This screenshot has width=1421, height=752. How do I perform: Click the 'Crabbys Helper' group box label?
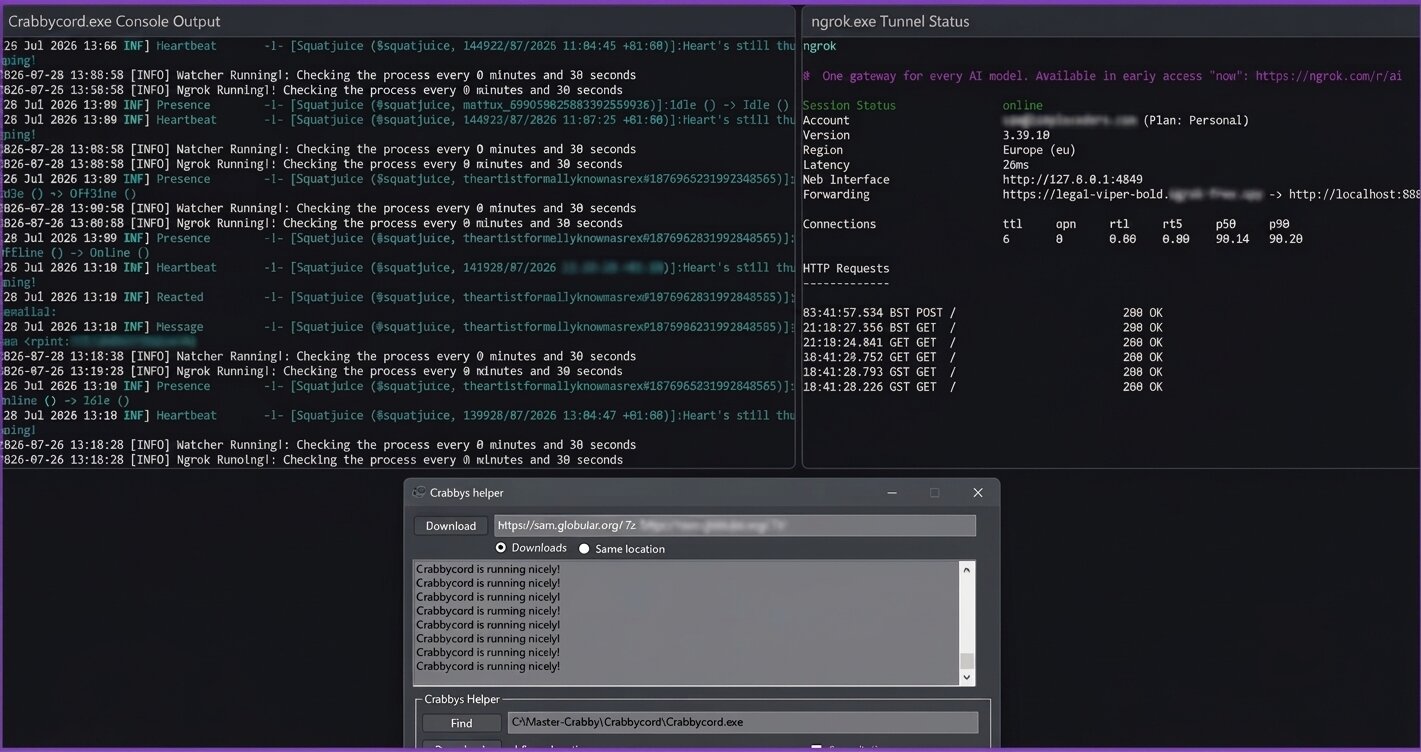pyautogui.click(x=462, y=700)
